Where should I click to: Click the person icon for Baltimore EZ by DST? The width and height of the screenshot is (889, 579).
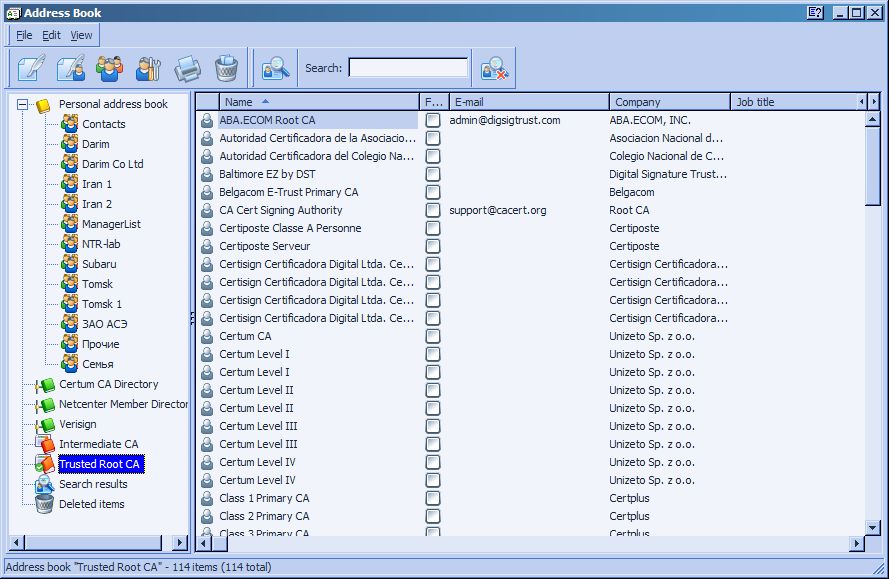coord(208,174)
